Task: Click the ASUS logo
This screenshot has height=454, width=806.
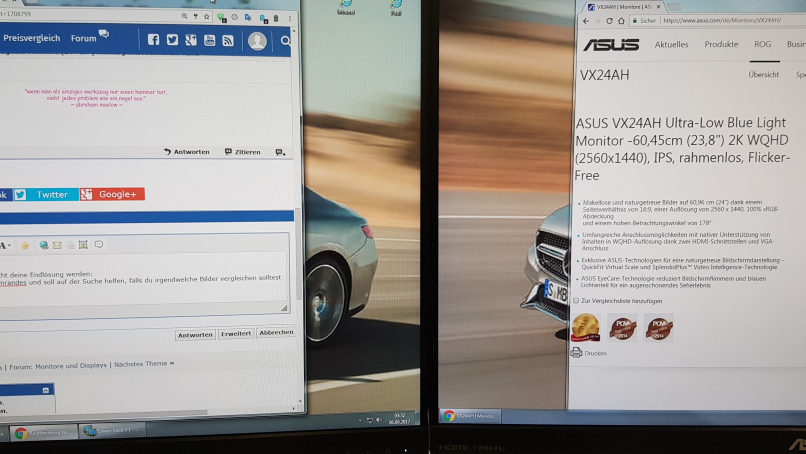Action: [611, 45]
